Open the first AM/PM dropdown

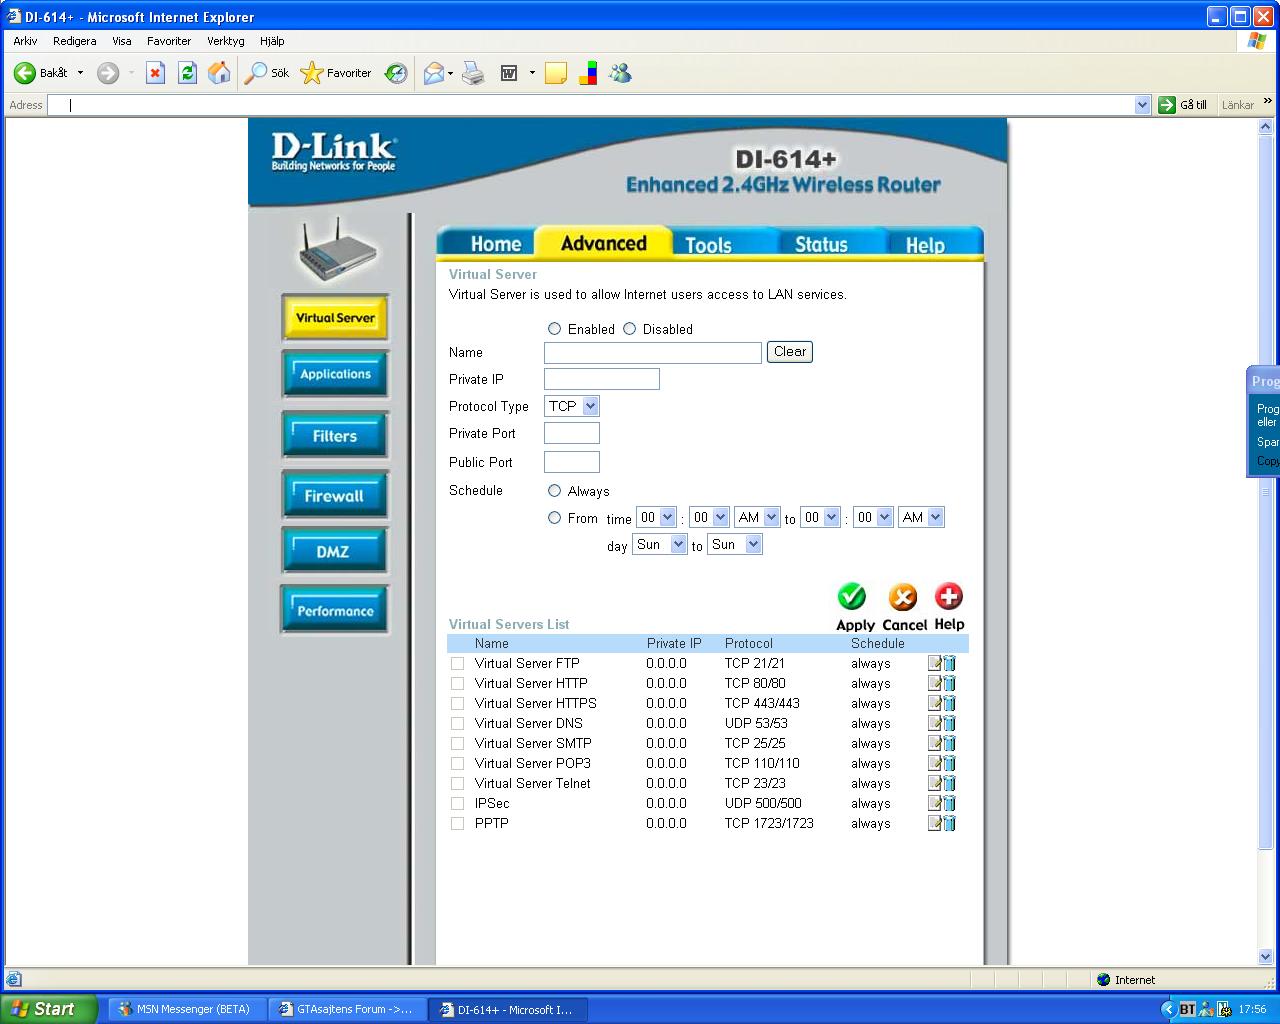758,517
